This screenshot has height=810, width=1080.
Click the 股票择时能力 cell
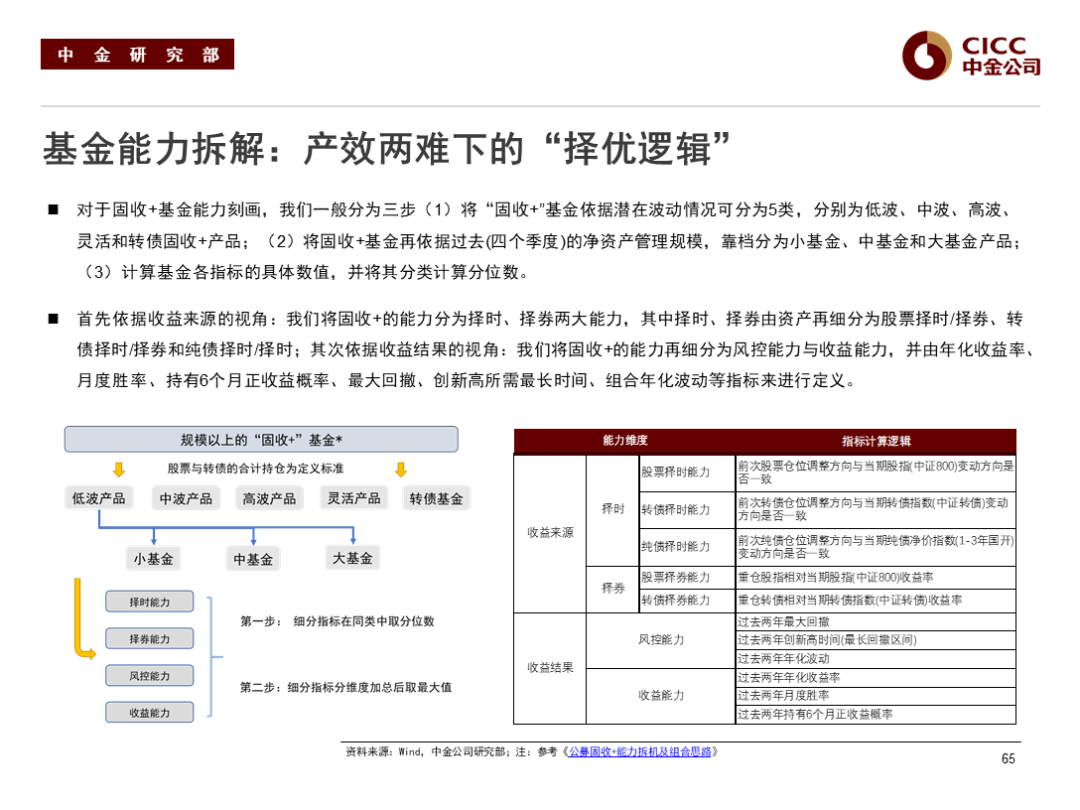(x=687, y=472)
